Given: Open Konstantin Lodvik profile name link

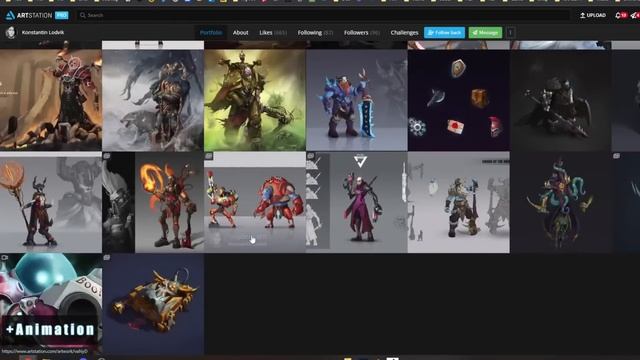Looking at the screenshot, I should pyautogui.click(x=43, y=32).
